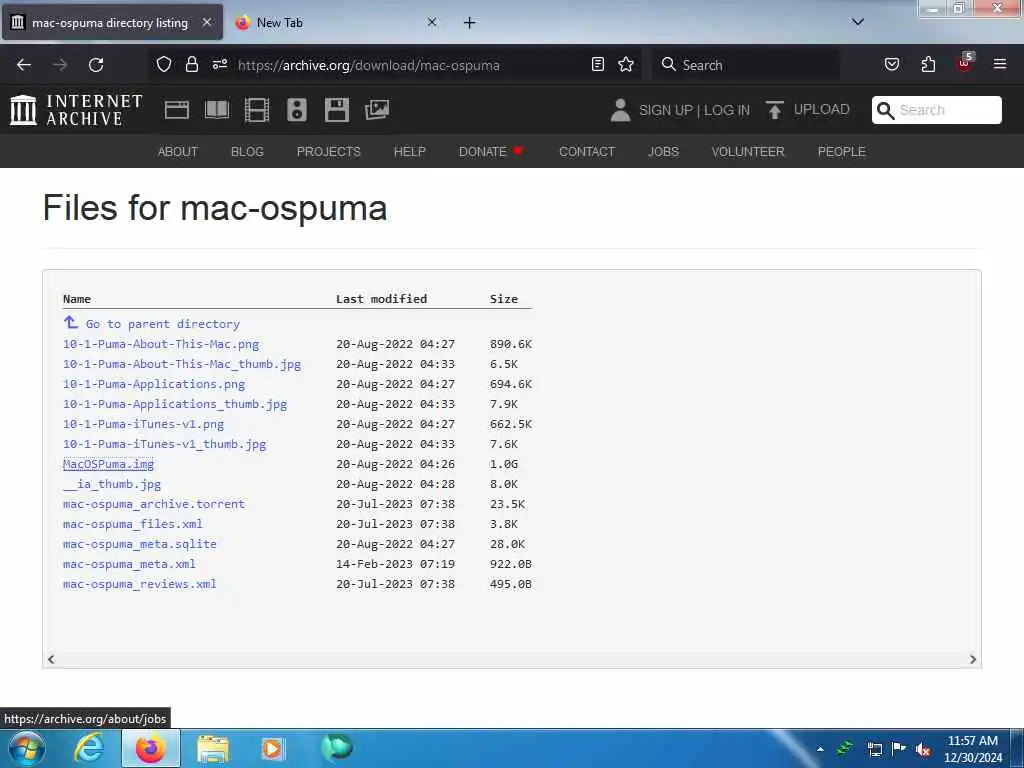The width and height of the screenshot is (1024, 768).
Task: Click the upload arrow icon
Action: (775, 110)
